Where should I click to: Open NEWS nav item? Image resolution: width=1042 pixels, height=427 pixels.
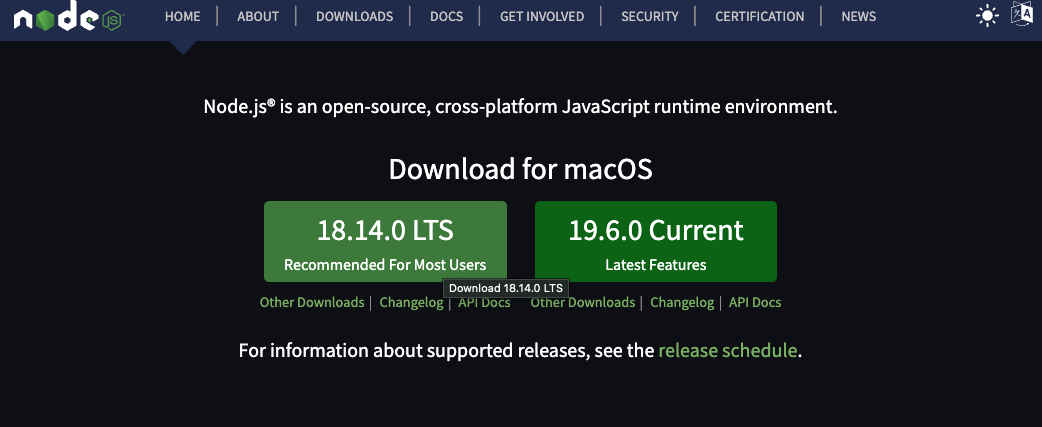[859, 17]
